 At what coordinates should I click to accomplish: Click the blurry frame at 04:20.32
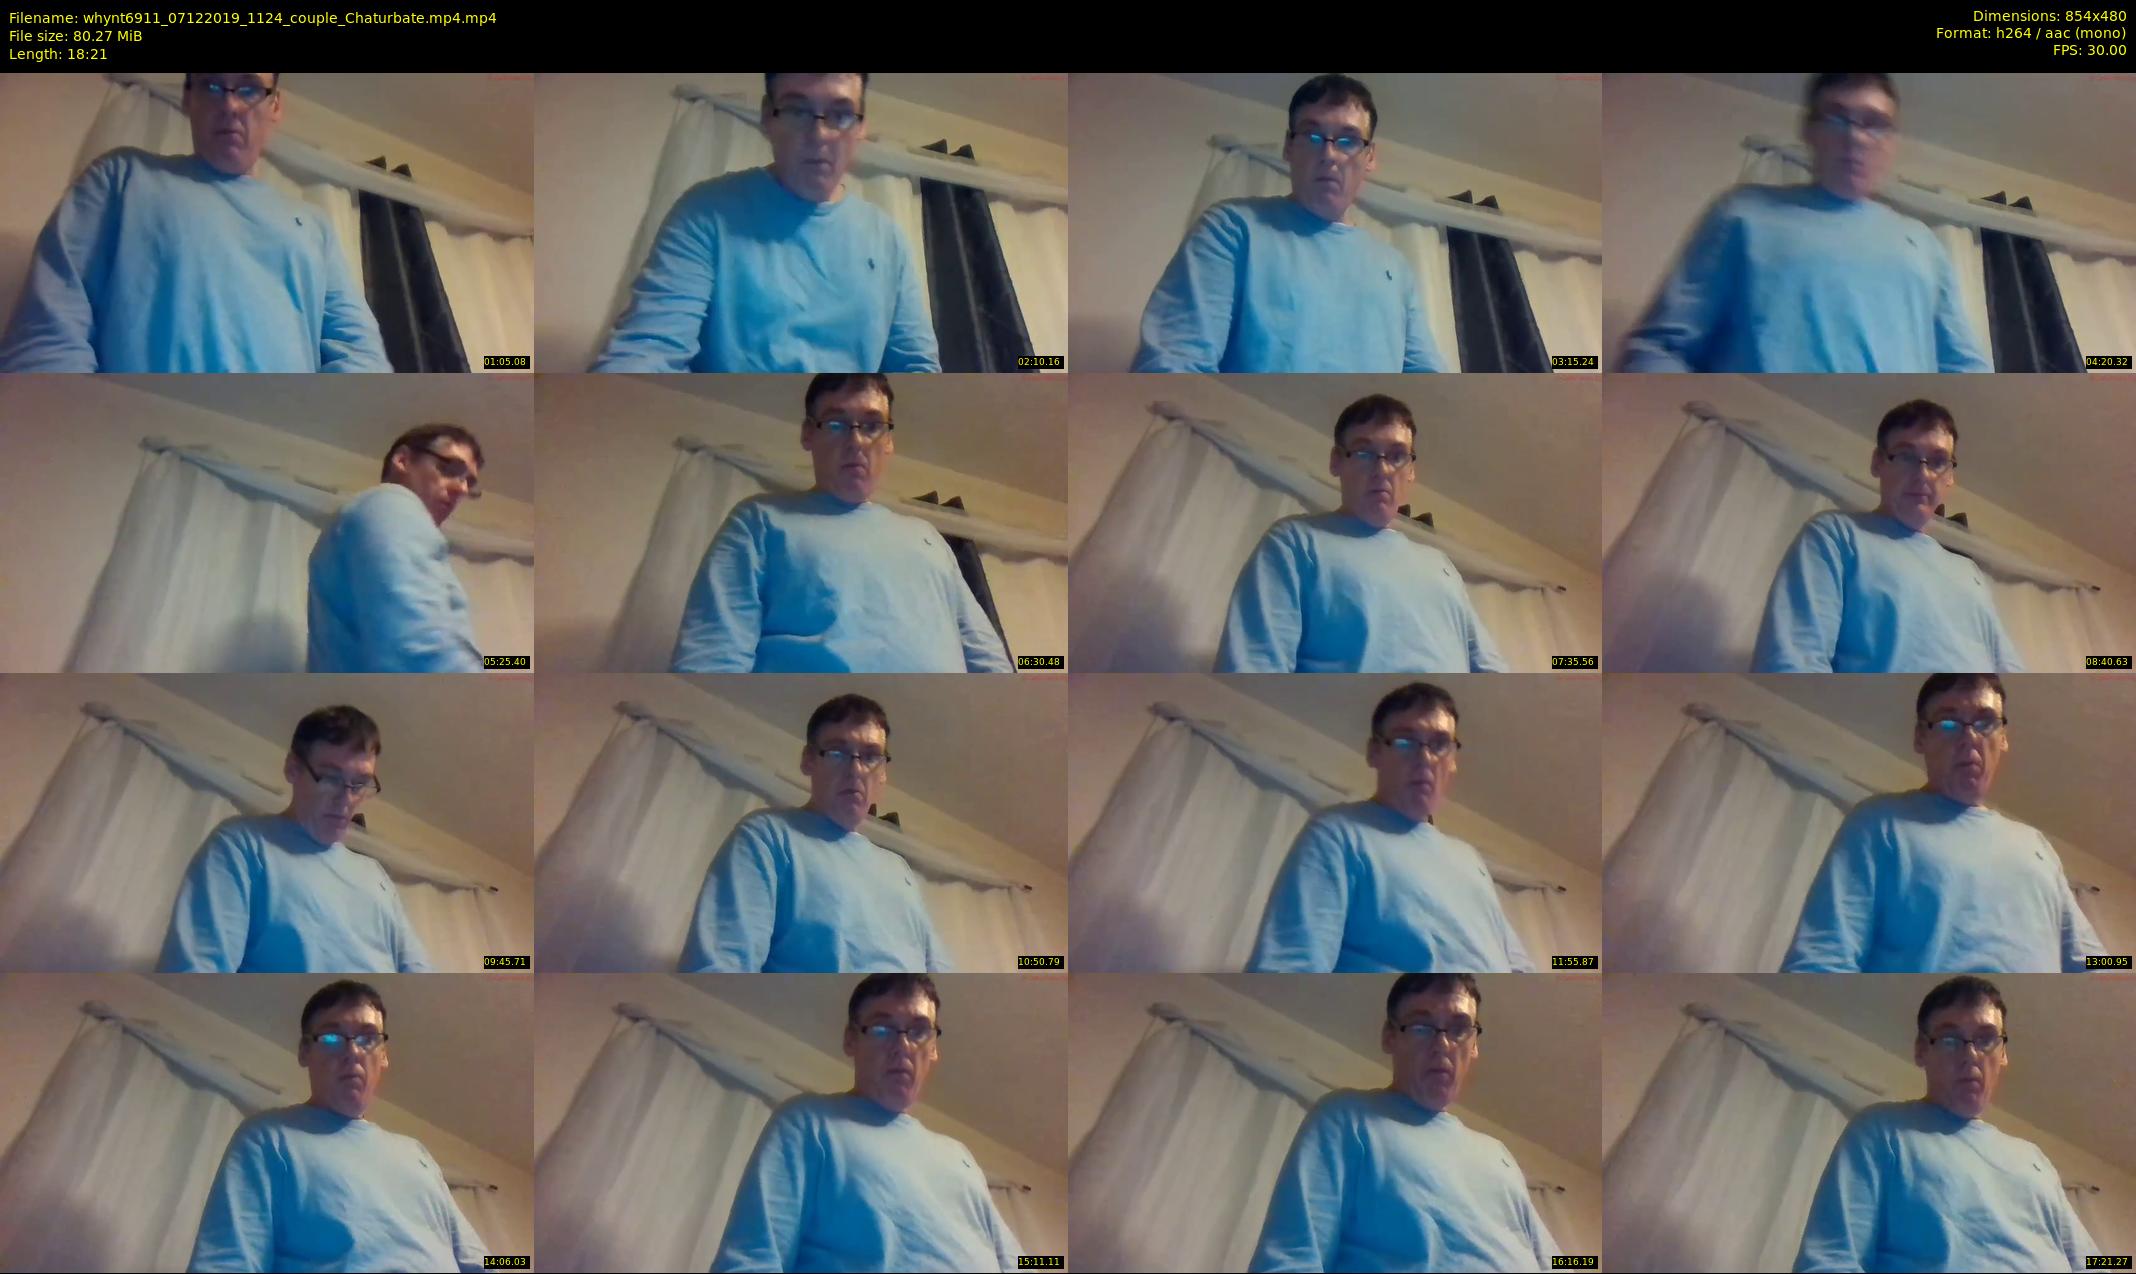point(1868,222)
